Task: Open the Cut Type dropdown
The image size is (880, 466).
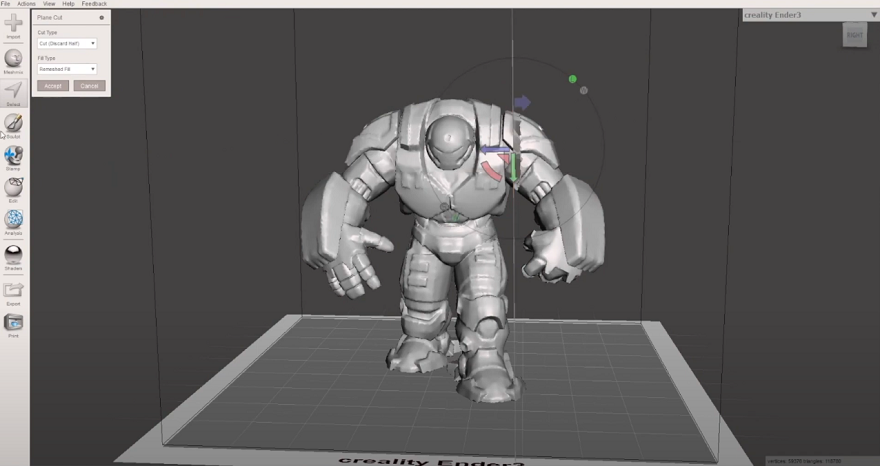Action: [x=67, y=43]
